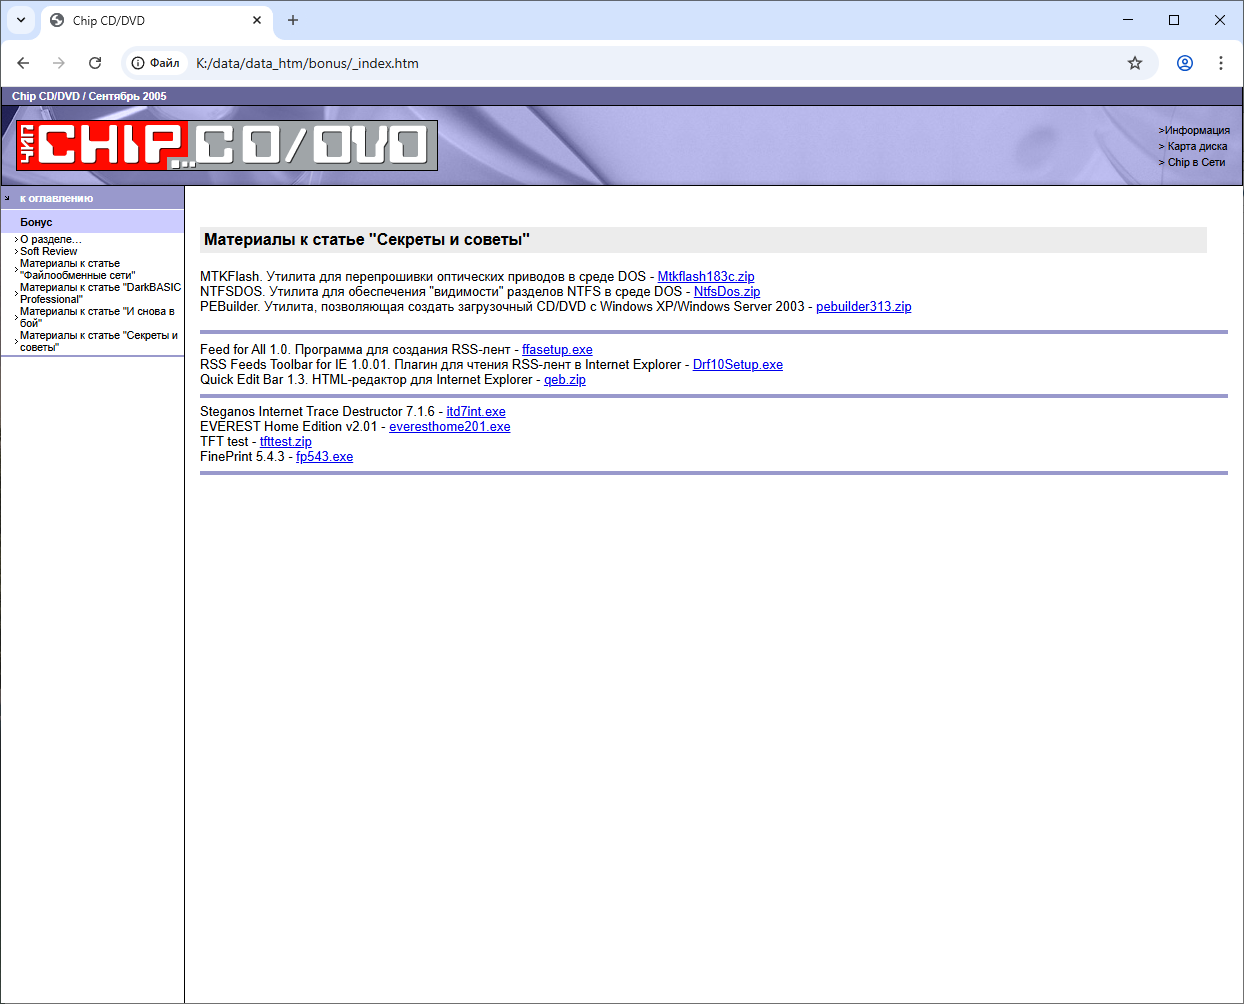Open "DarkBASIC Professional" article materials

pyautogui.click(x=100, y=293)
